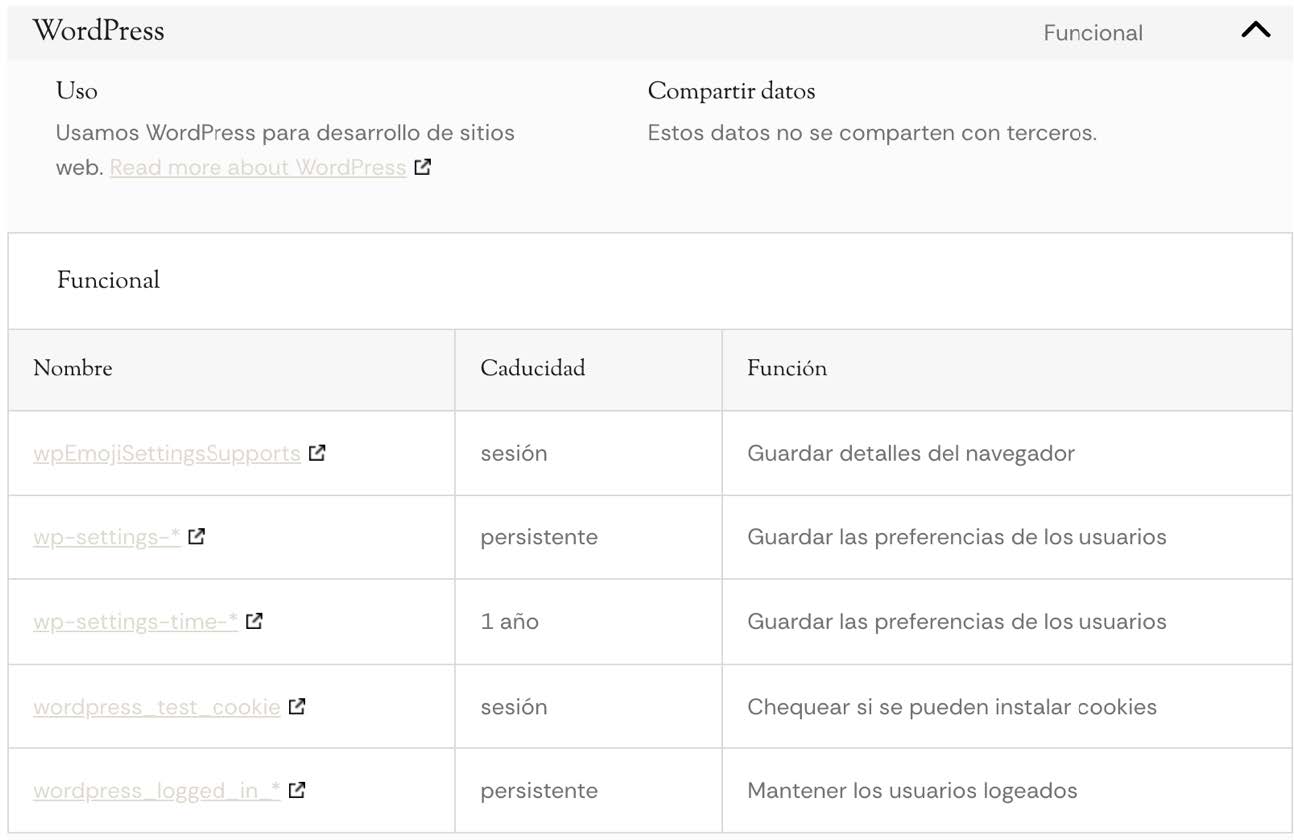Click external icon next to wp-settings-time-*
Image resolution: width=1294 pixels, height=840 pixels.
pos(254,621)
